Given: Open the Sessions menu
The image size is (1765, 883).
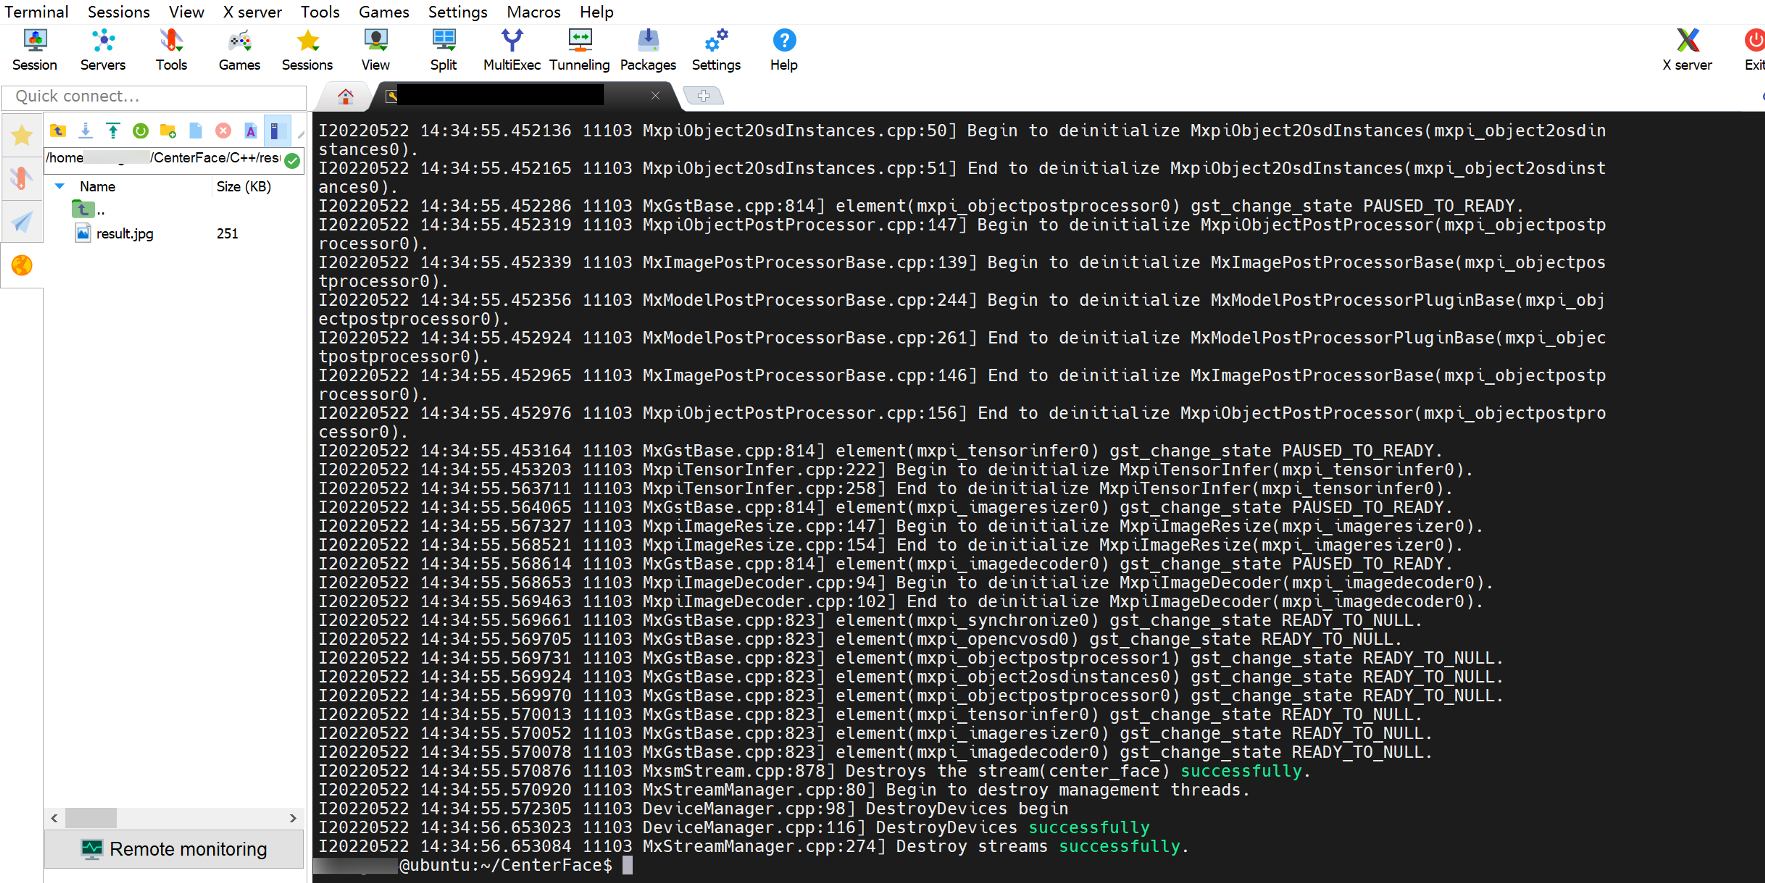Looking at the screenshot, I should (118, 12).
